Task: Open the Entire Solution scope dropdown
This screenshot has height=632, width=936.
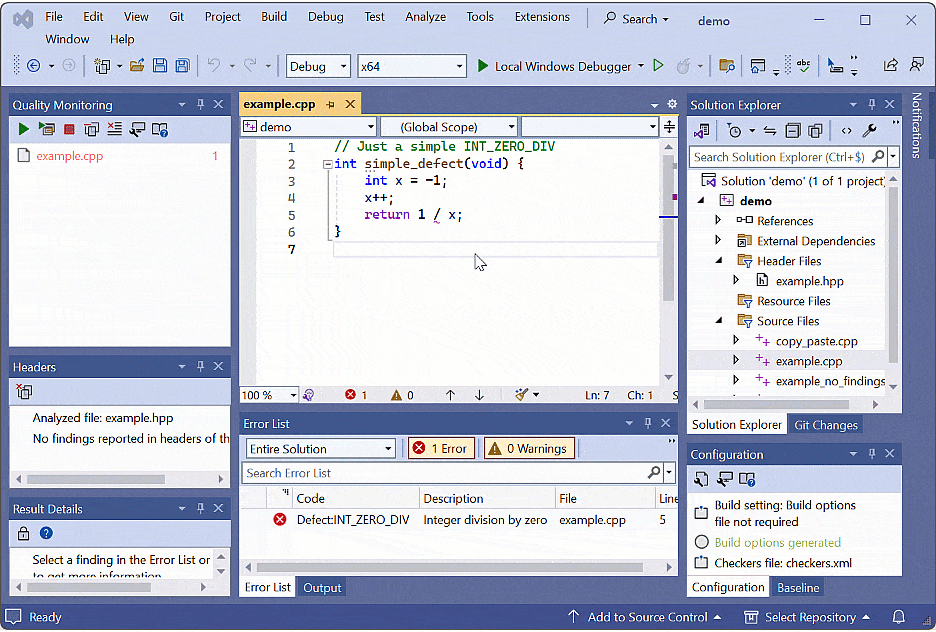Action: (x=320, y=448)
